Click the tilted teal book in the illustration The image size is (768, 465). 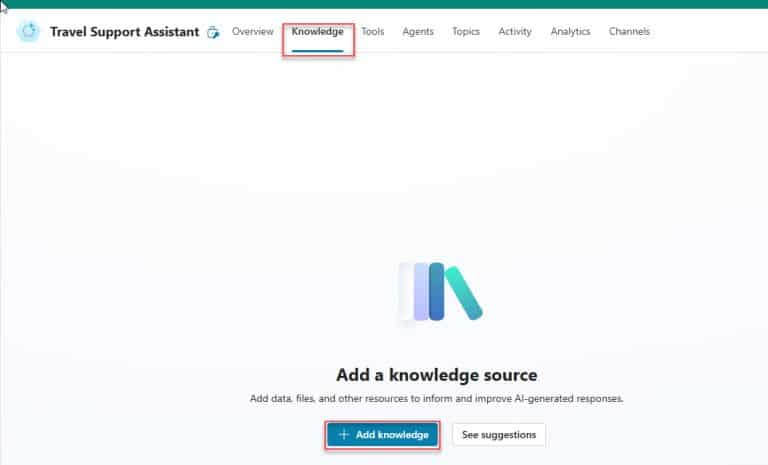[x=465, y=294]
